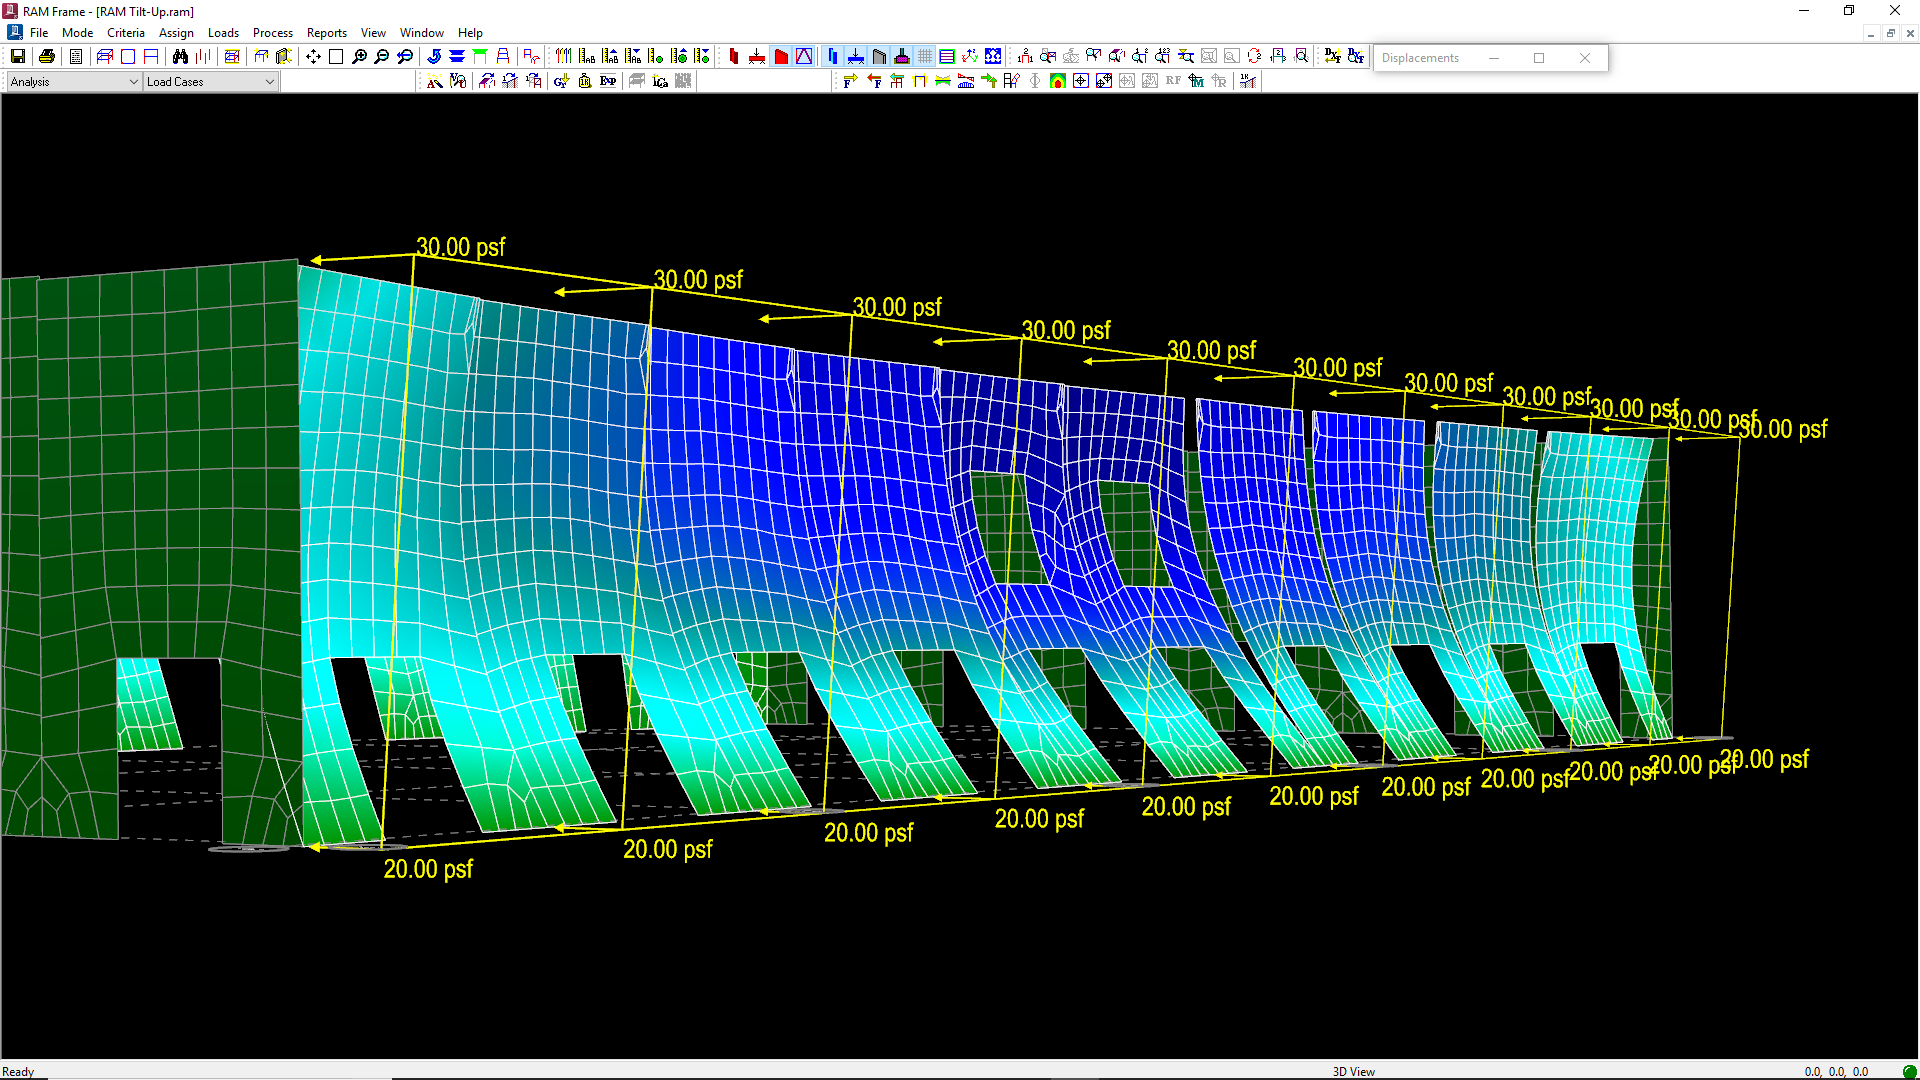Click the stress contour color map icon
Screen dimensions: 1920x1080
(x=1057, y=82)
